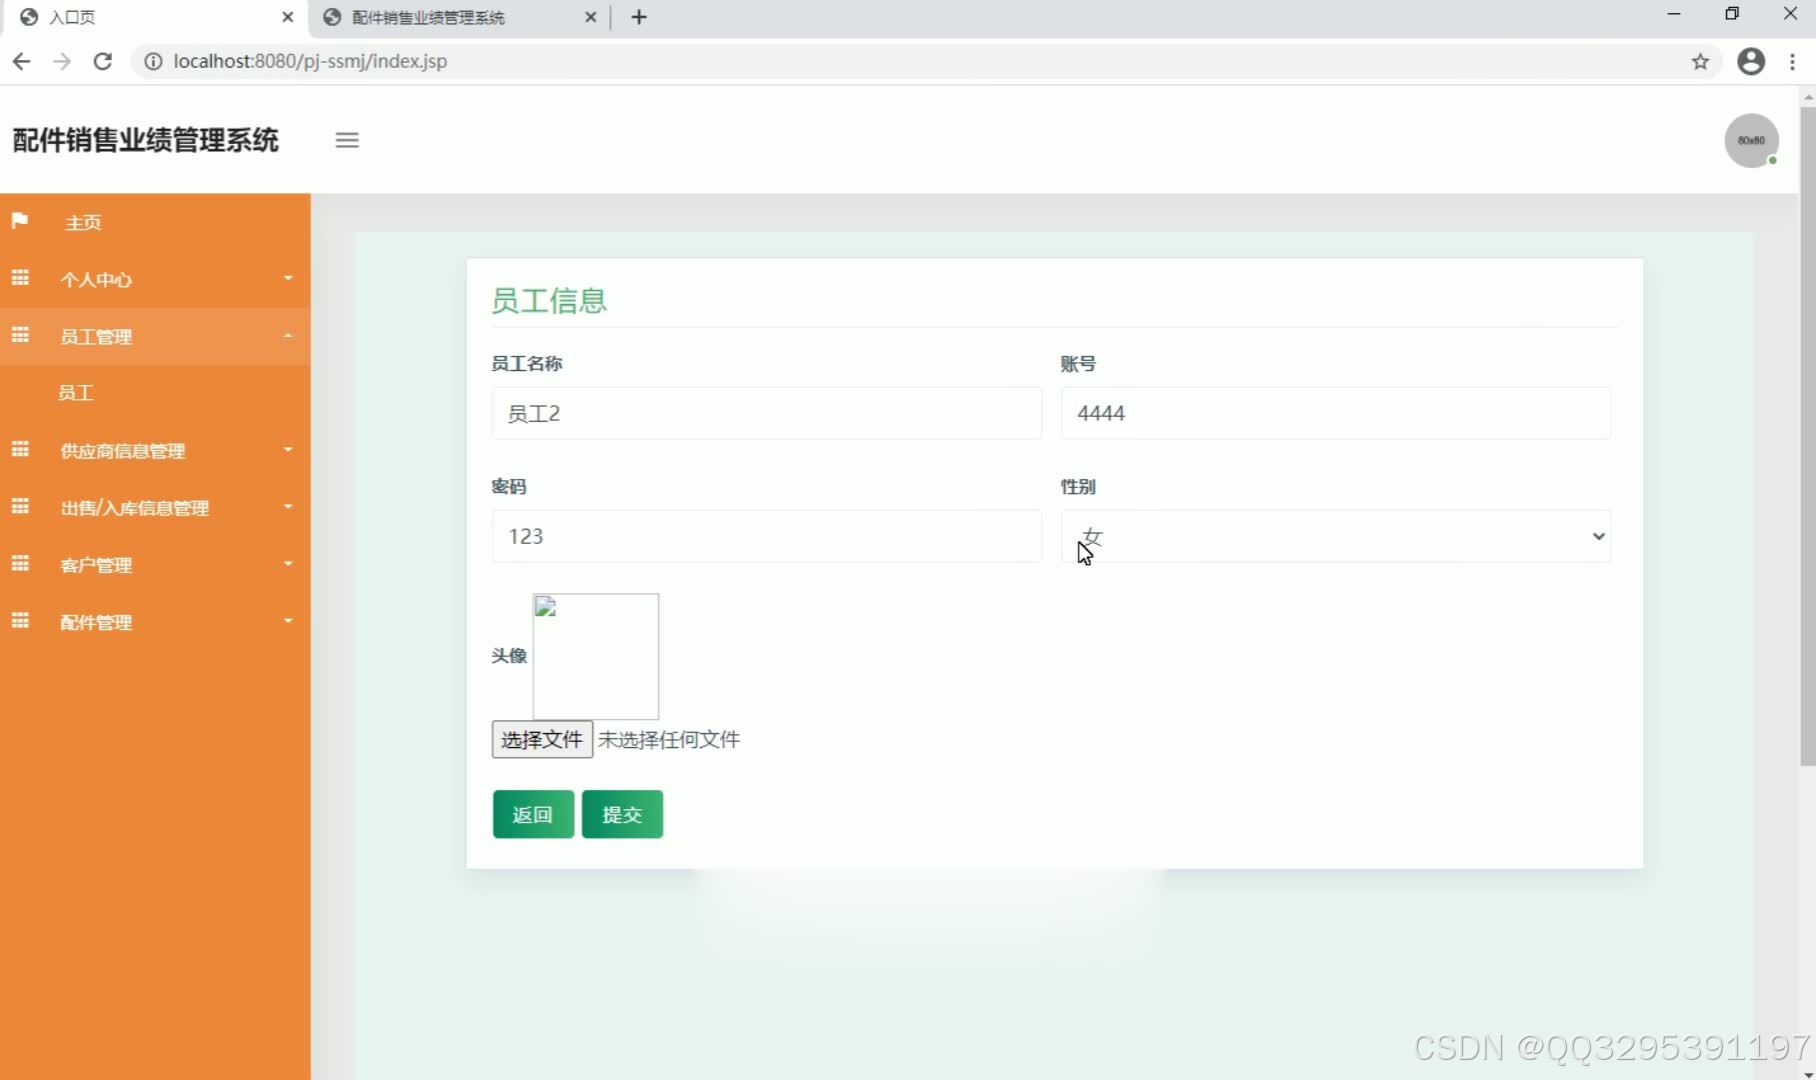Toggle the sidebar hamburger menu icon
This screenshot has height=1080, width=1816.
347,140
